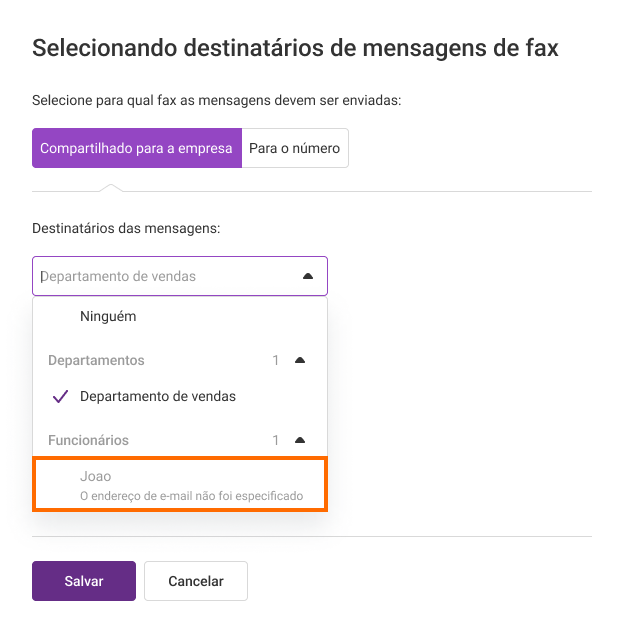Screen dimensions: 624x633
Task: Click the 'Destinatários das mensagens:' label
Action: click(x=126, y=228)
